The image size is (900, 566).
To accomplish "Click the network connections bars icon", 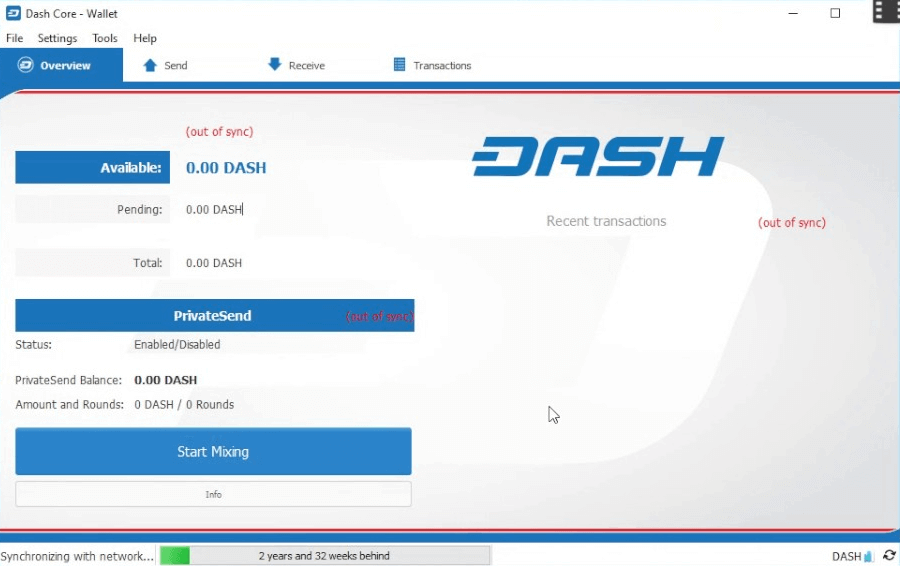I will click(868, 556).
